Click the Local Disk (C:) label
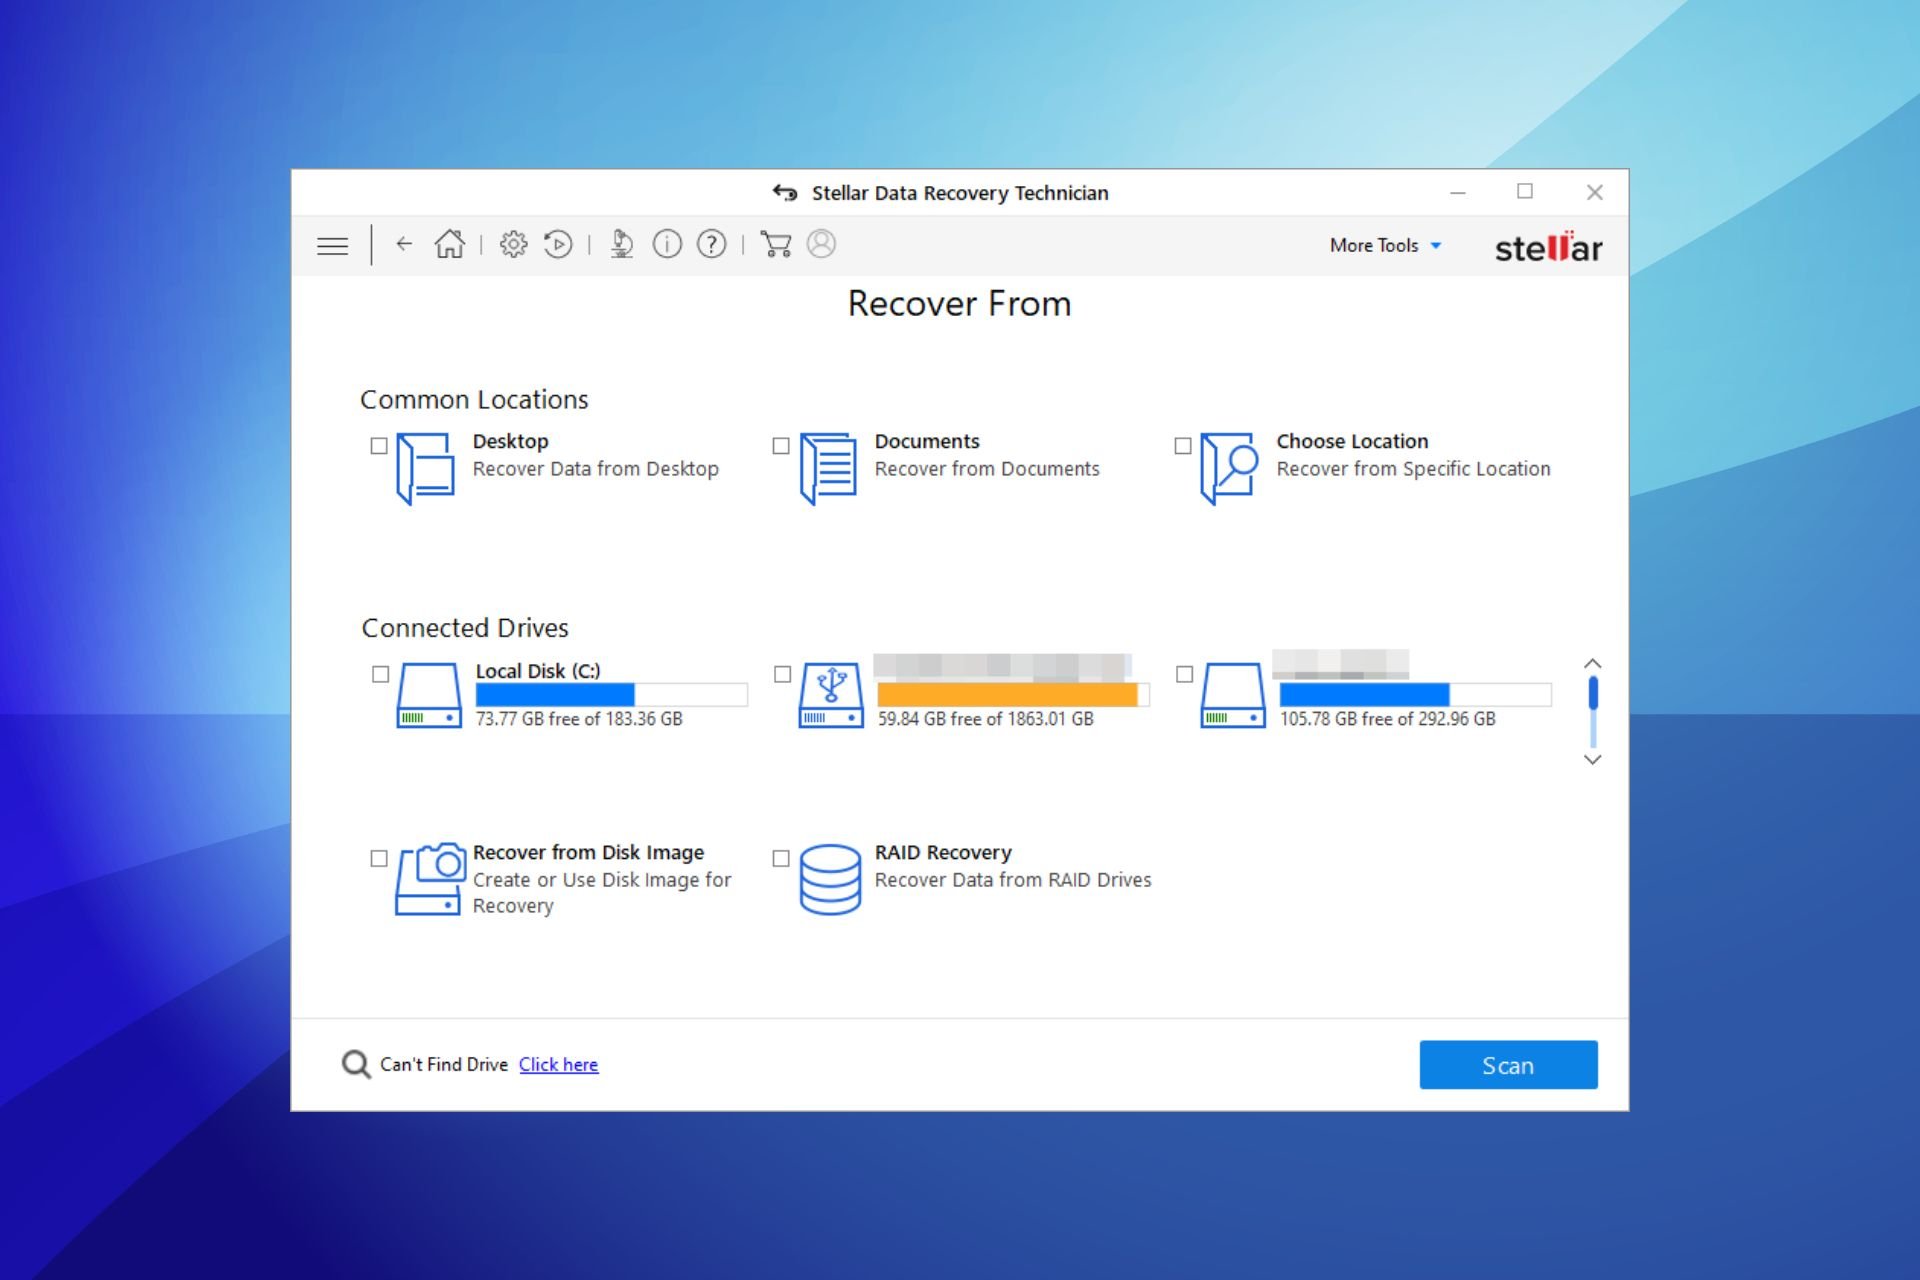Viewport: 1920px width, 1280px height. [538, 671]
